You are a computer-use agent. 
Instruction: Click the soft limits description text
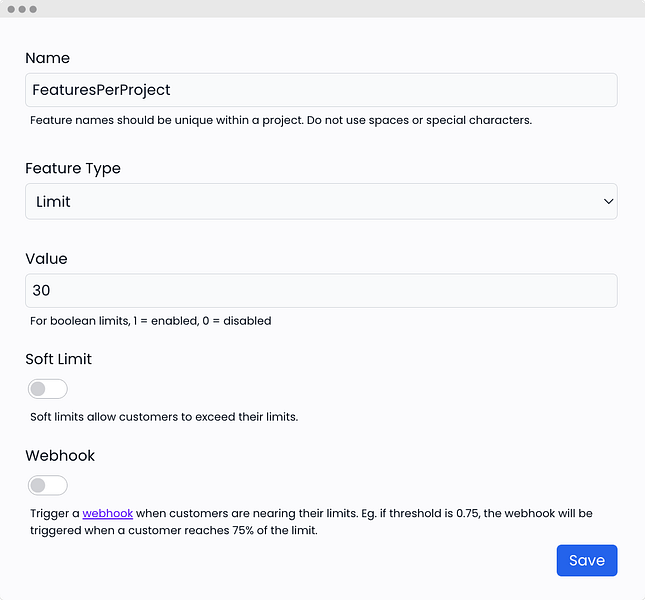164,416
